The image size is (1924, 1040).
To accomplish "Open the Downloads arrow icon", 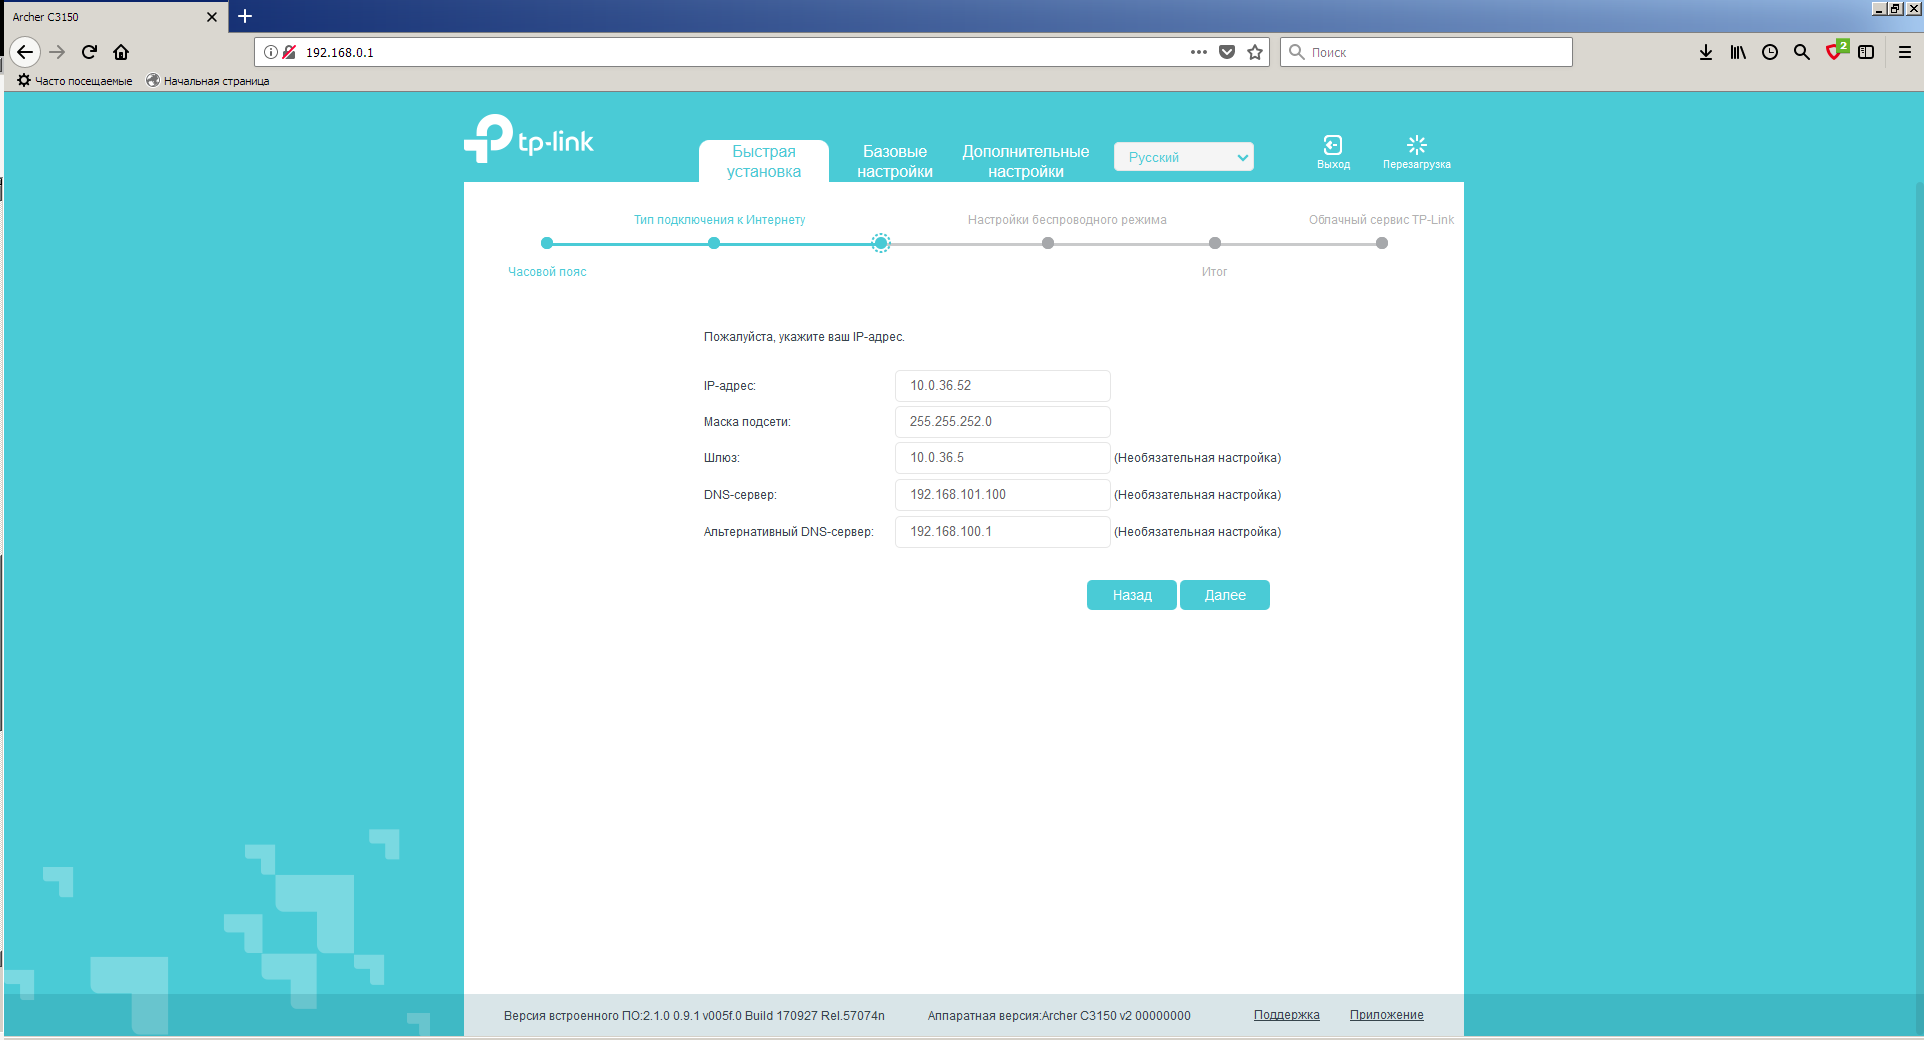I will click(x=1705, y=52).
